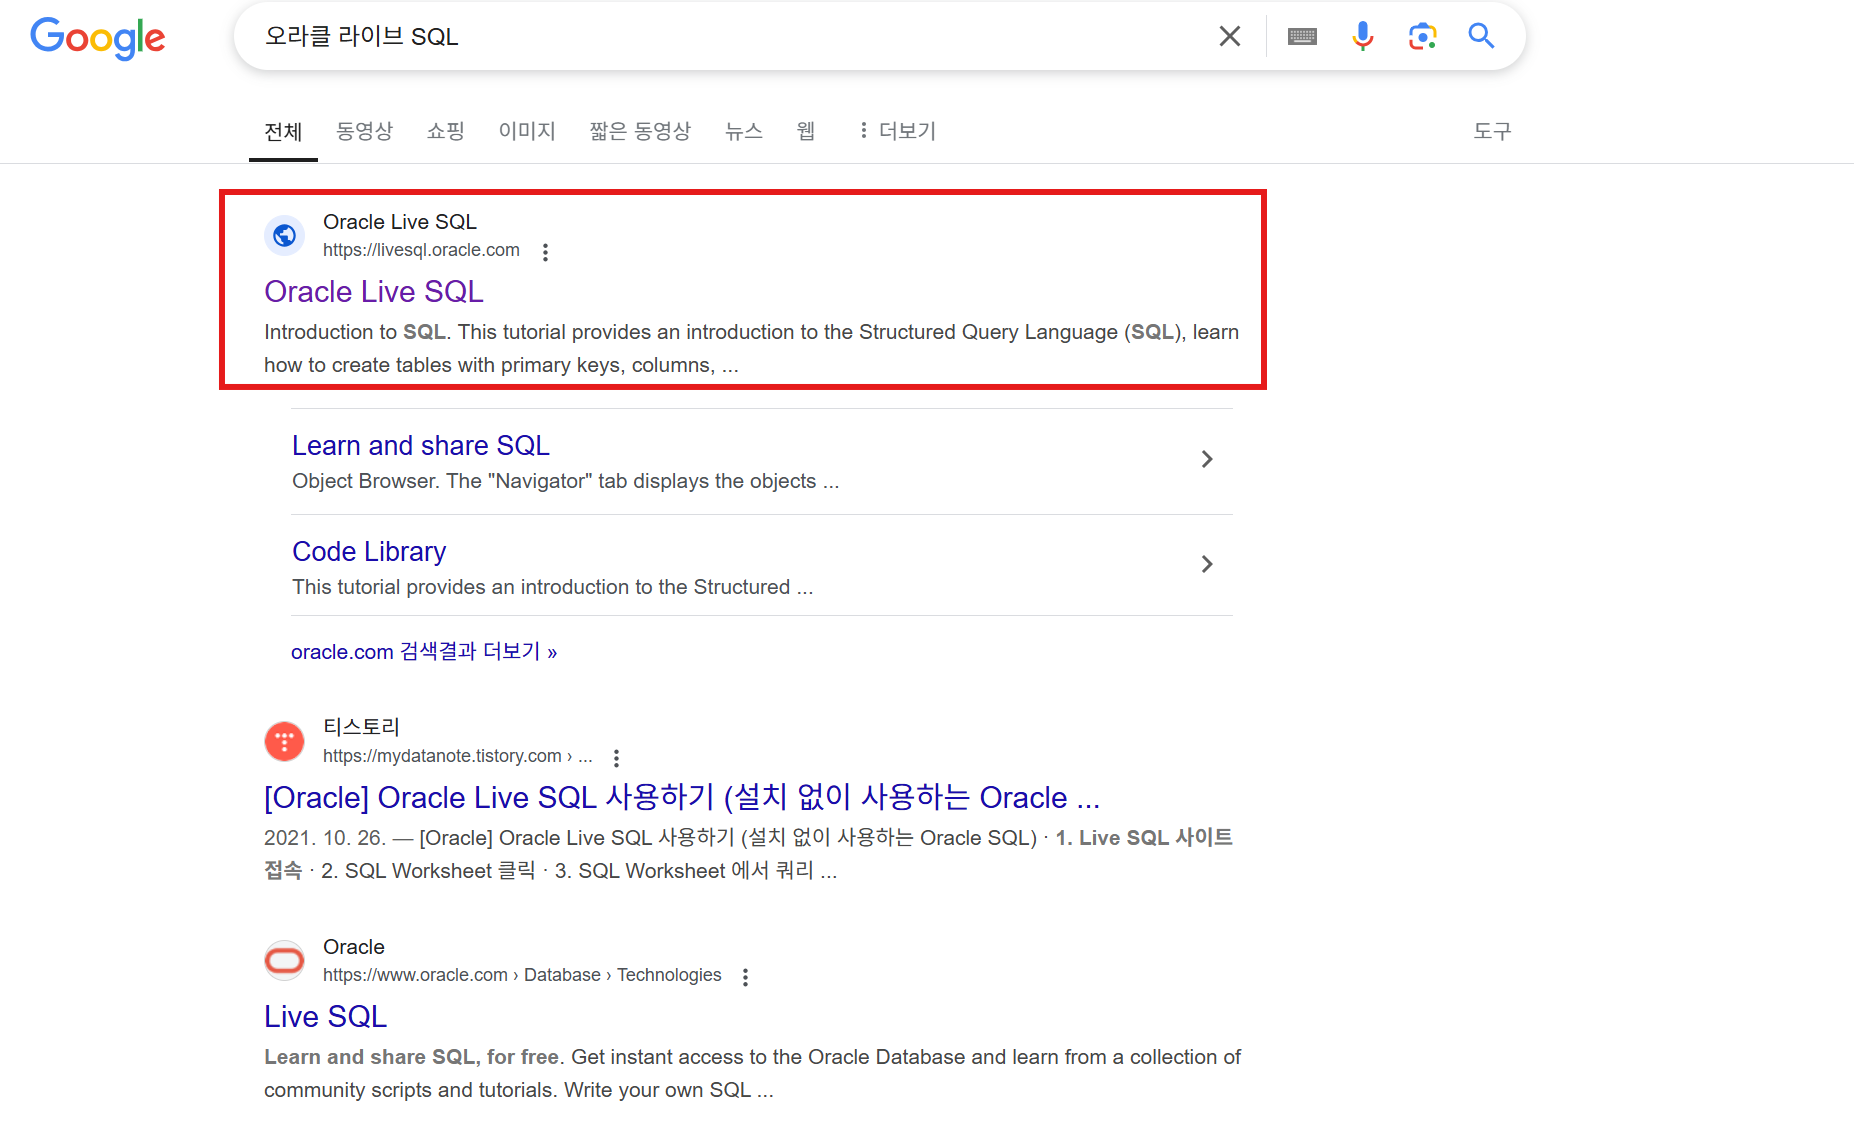Click the Tistory favicon
Screen dimensions: 1854x1138
(284, 741)
